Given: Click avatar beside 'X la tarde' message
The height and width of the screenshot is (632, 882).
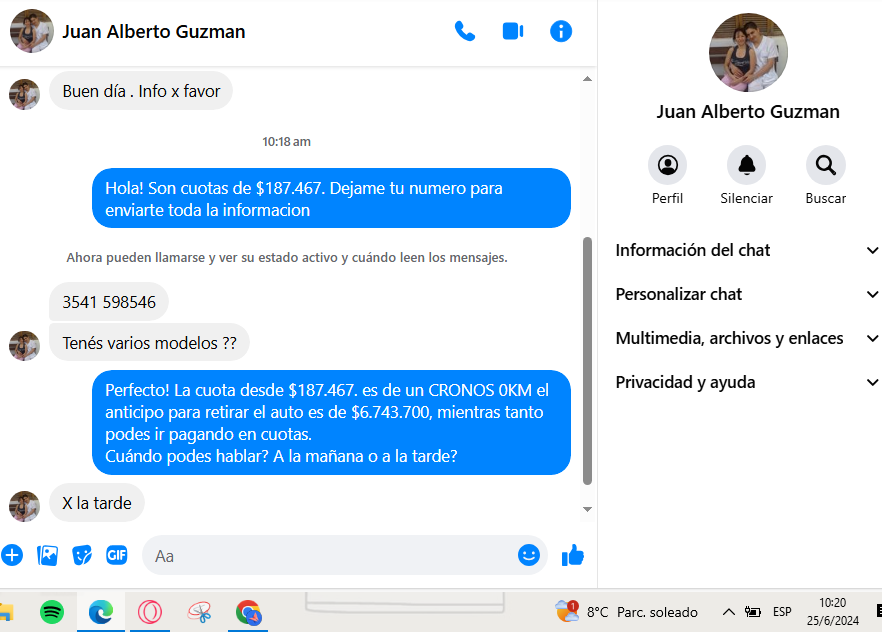Looking at the screenshot, I should 24,506.
